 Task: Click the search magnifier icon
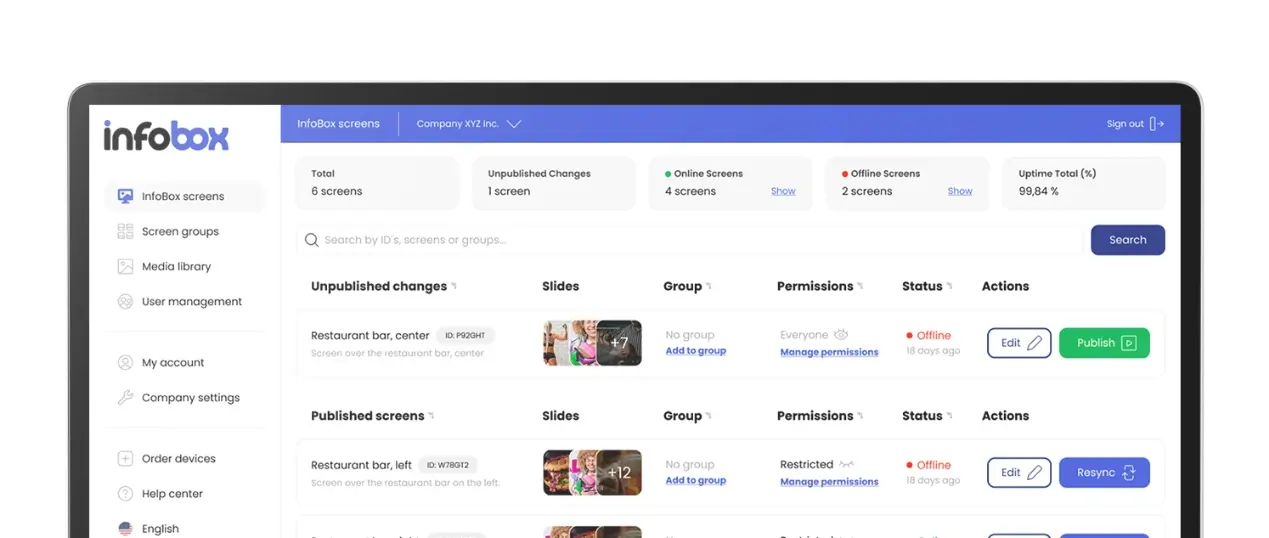[312, 240]
